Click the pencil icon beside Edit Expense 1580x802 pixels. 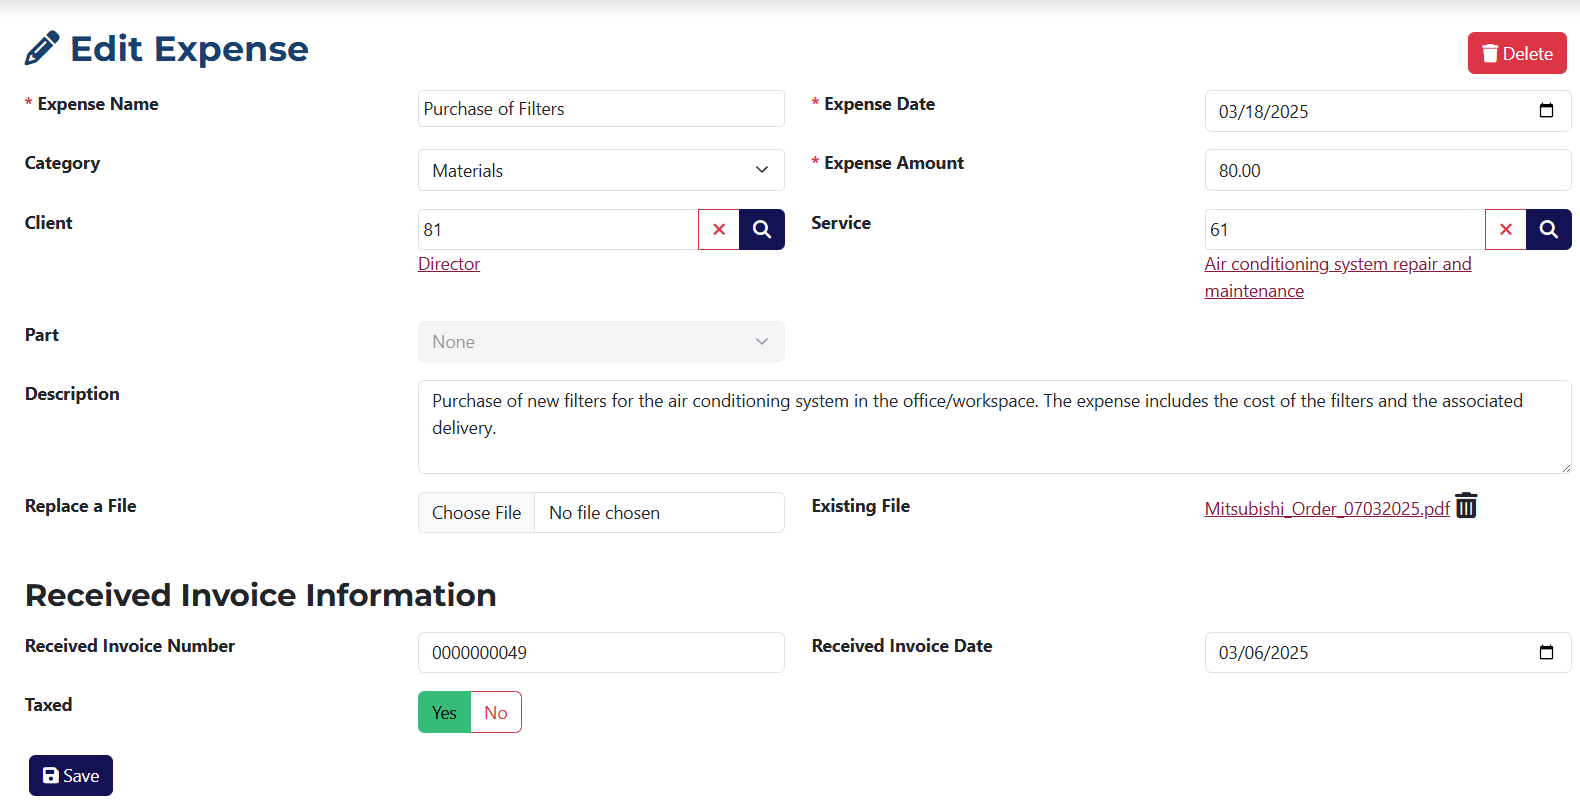(x=42, y=48)
